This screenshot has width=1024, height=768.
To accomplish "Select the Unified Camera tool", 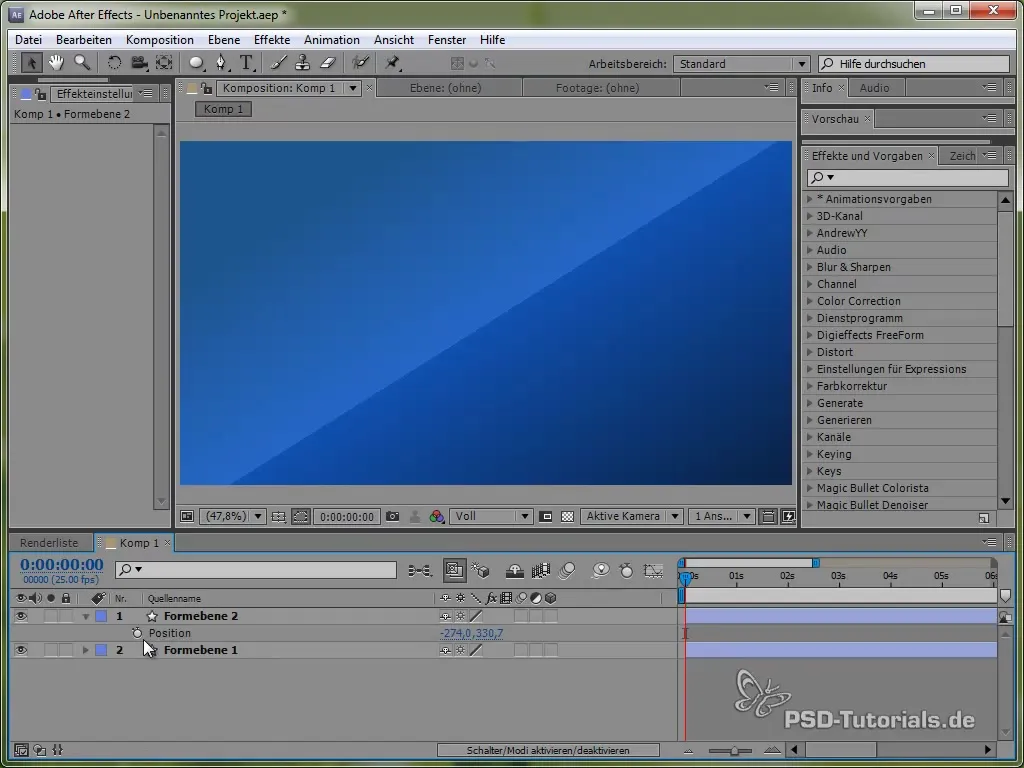I will pos(139,63).
